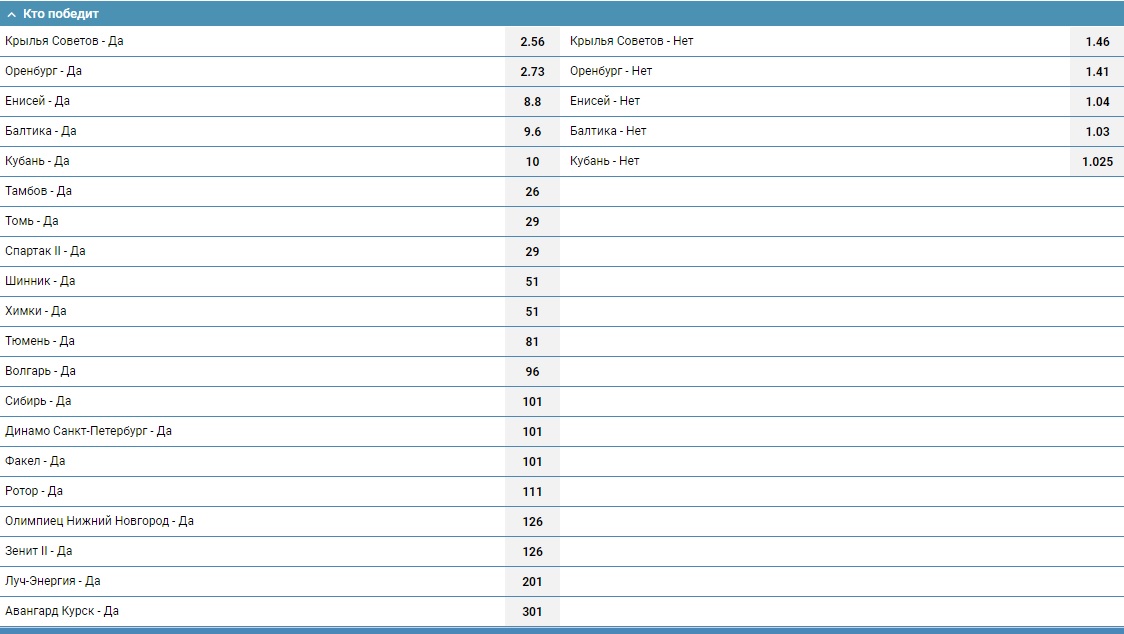Click Кубань - Да odds of 10

tap(532, 162)
